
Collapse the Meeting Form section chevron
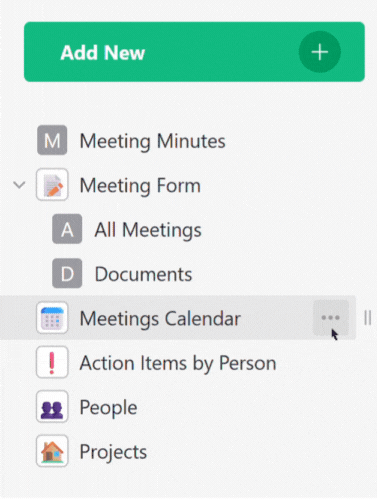pos(19,185)
